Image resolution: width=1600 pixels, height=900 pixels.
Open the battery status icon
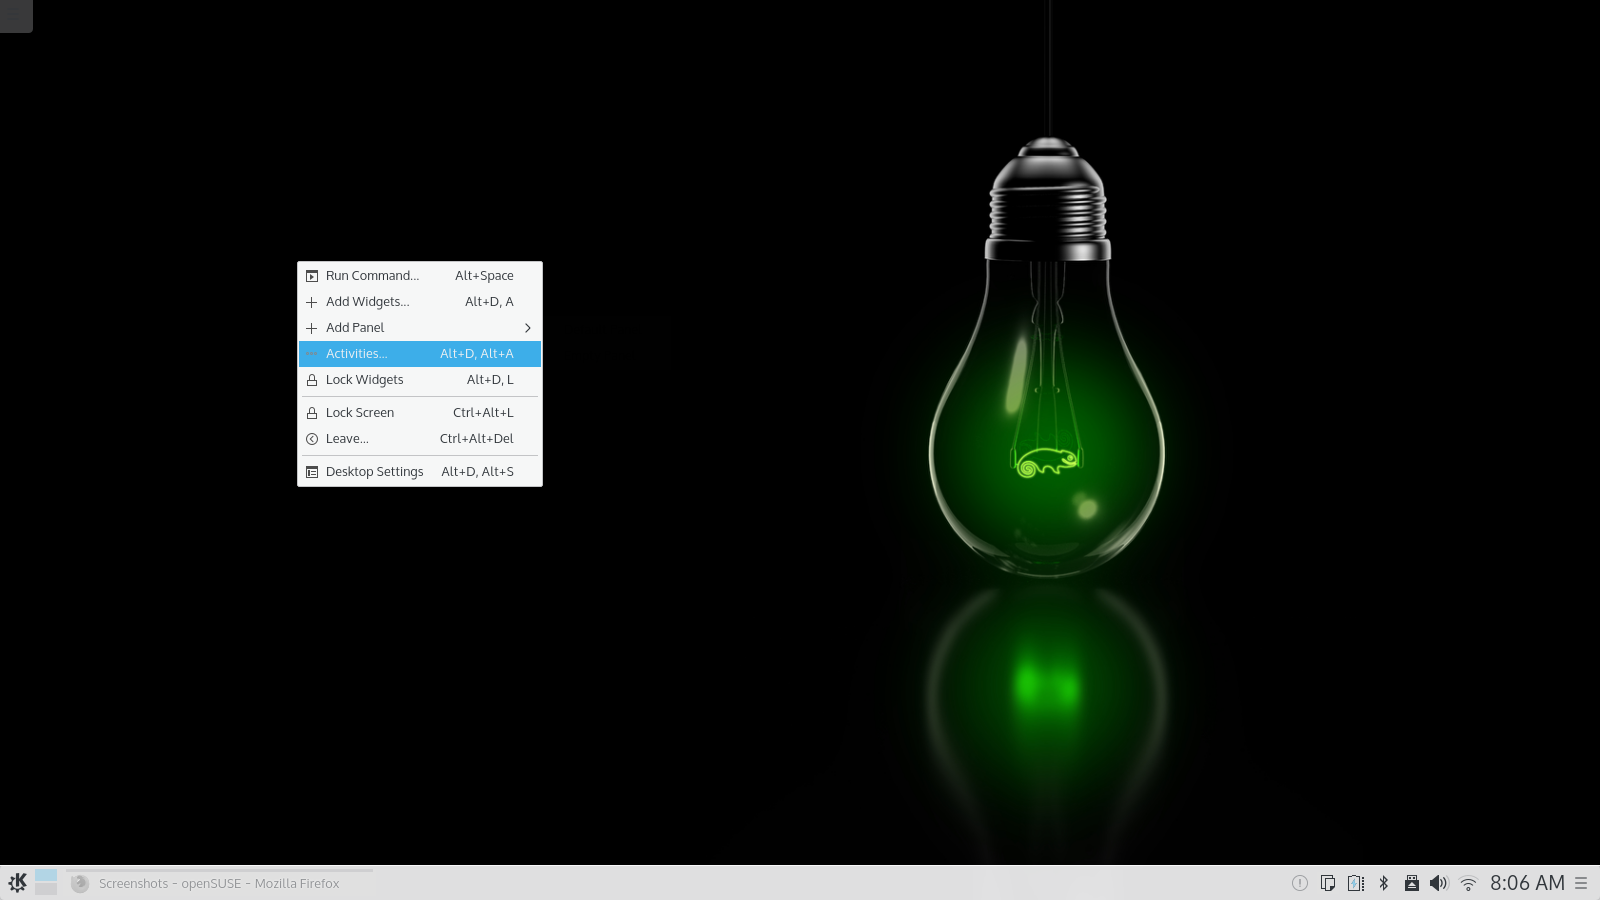point(1355,883)
